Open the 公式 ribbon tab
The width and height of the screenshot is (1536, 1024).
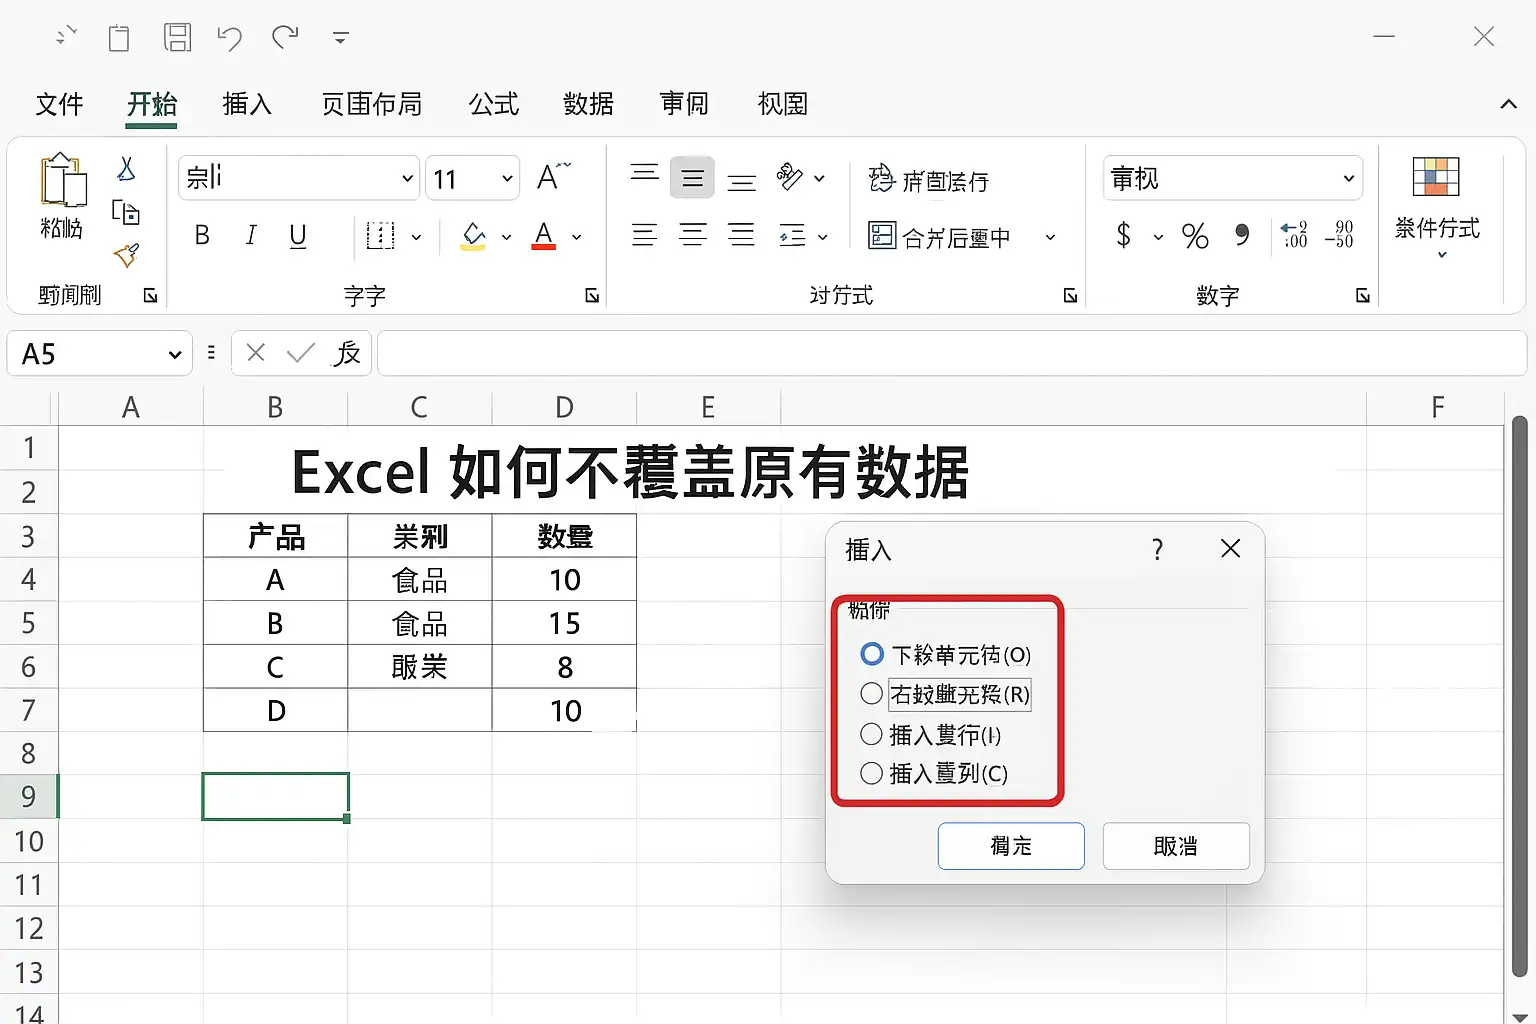(494, 104)
